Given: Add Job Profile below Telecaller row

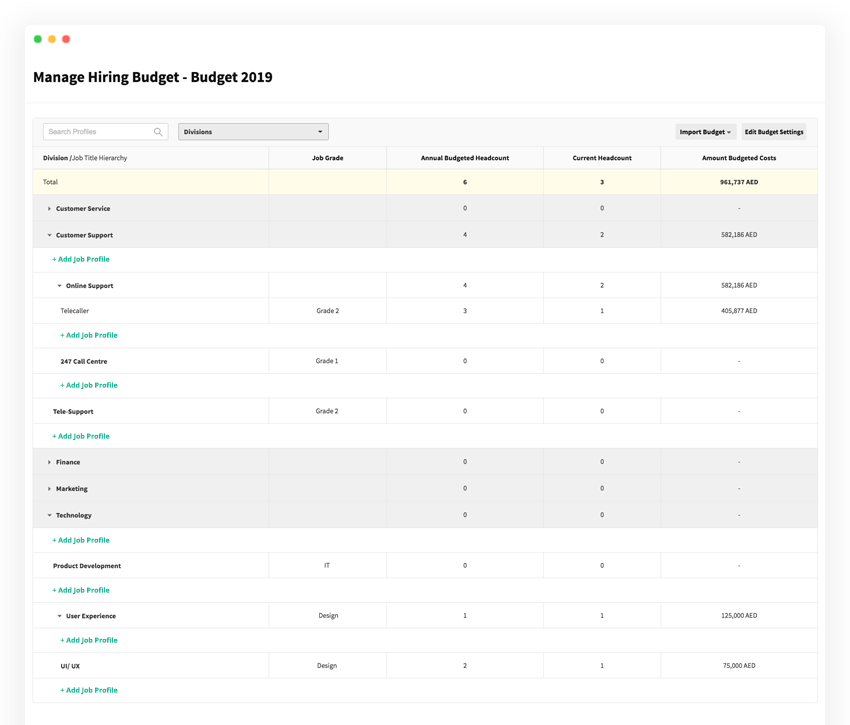Looking at the screenshot, I should point(89,335).
